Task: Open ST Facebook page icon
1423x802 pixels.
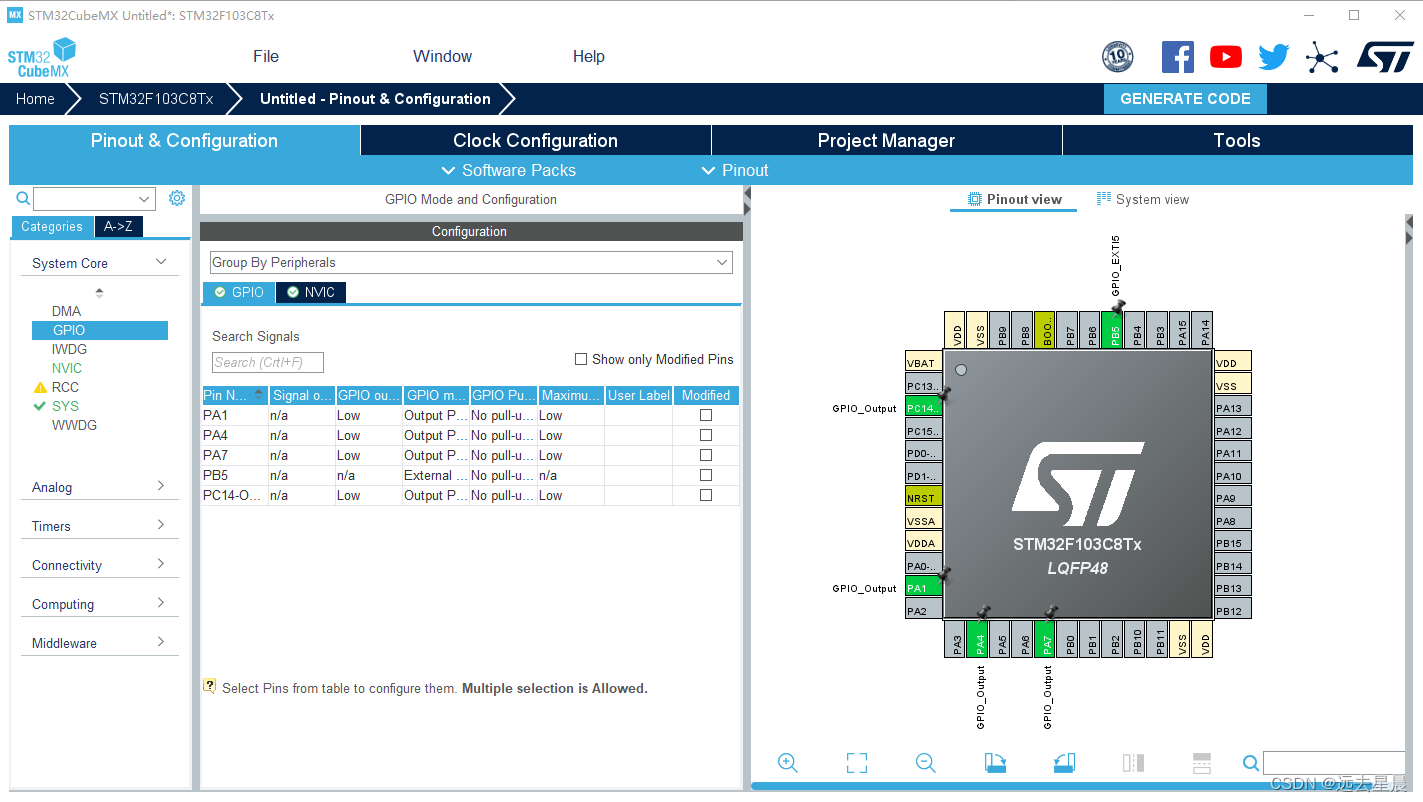Action: (1178, 57)
